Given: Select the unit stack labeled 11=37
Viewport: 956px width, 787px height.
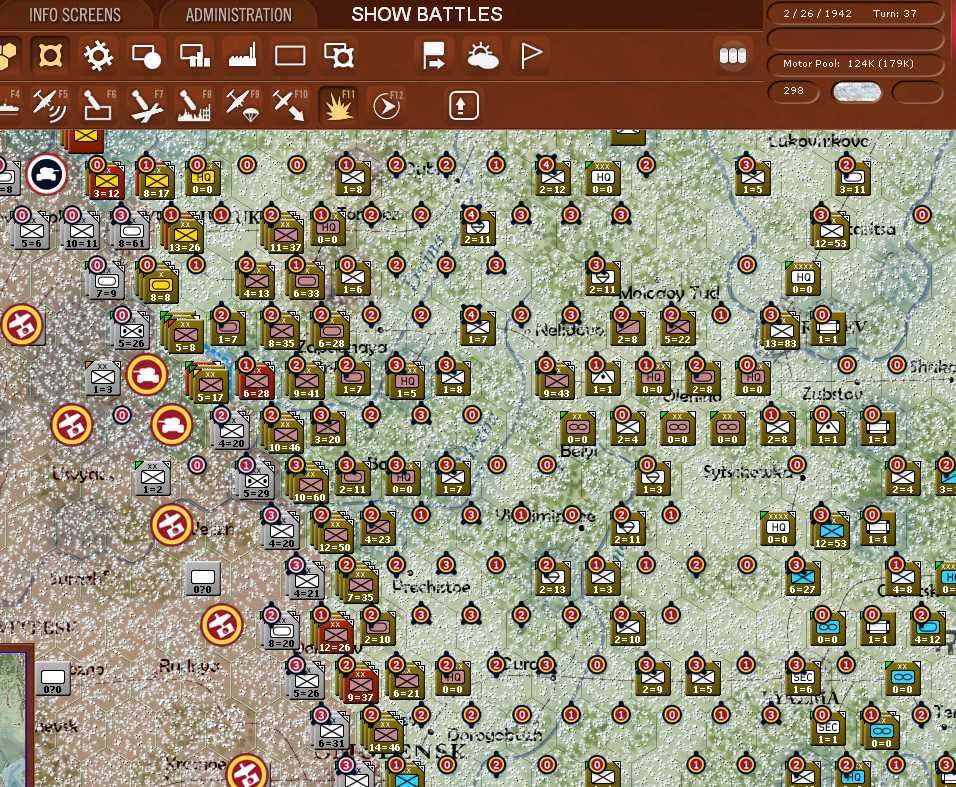Looking at the screenshot, I should 285,234.
